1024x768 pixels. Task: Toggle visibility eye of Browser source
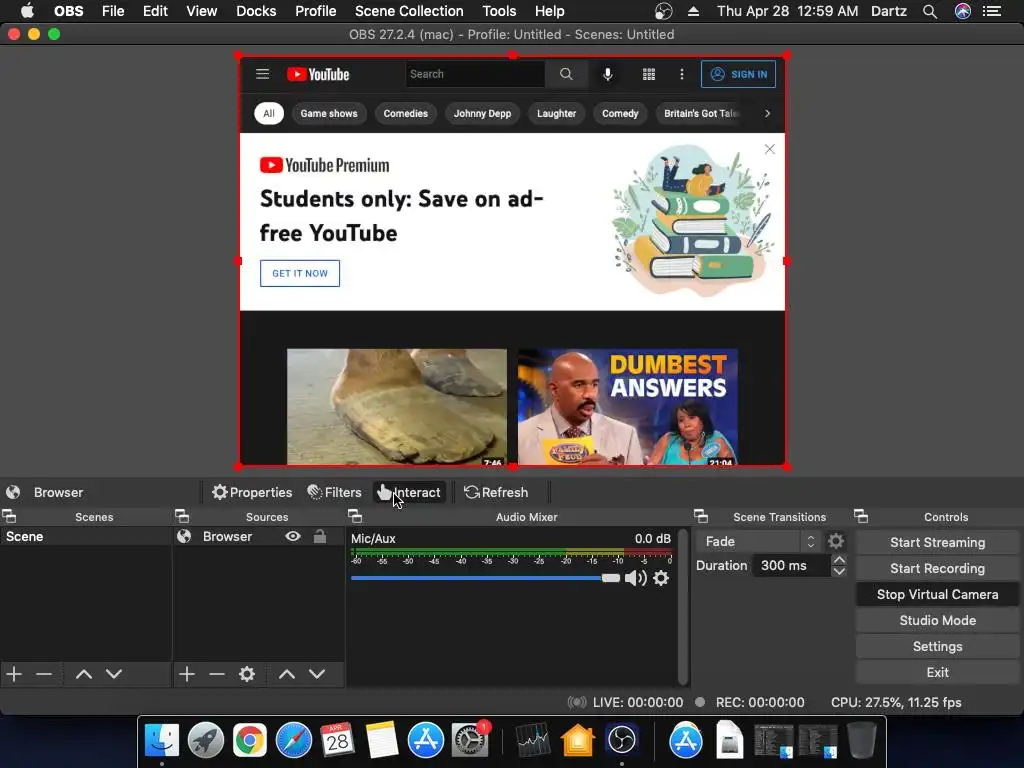(293, 536)
